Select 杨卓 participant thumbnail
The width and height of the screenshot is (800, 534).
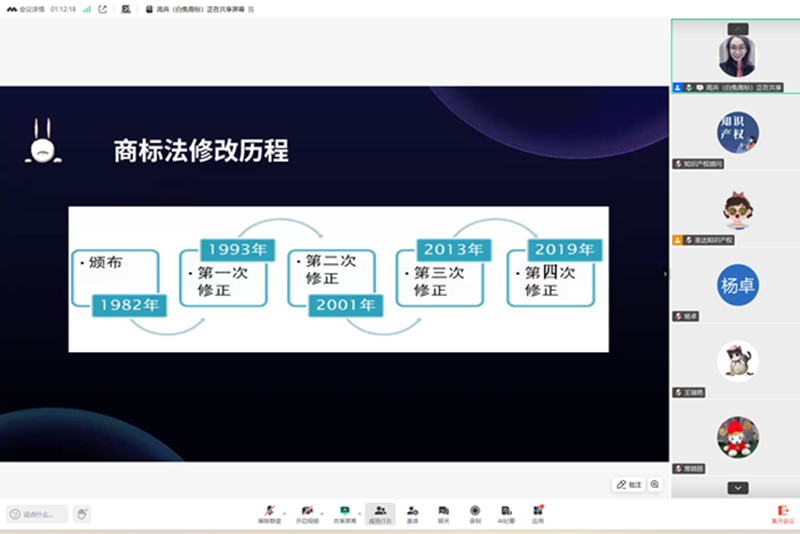(737, 286)
